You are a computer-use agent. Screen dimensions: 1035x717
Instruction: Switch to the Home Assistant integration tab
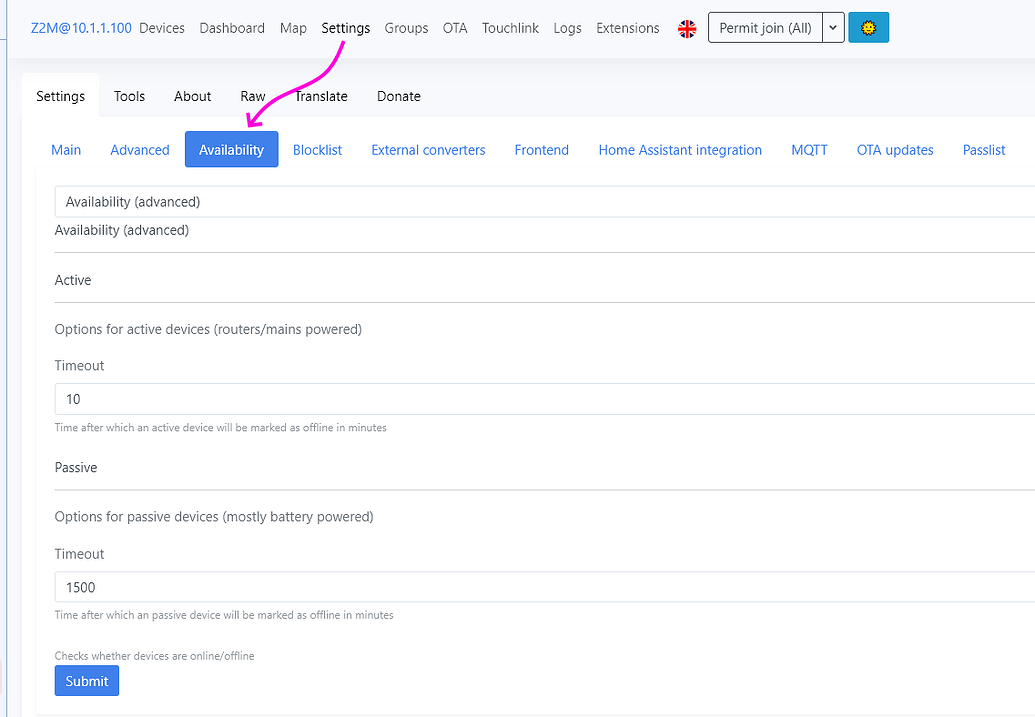click(x=680, y=149)
